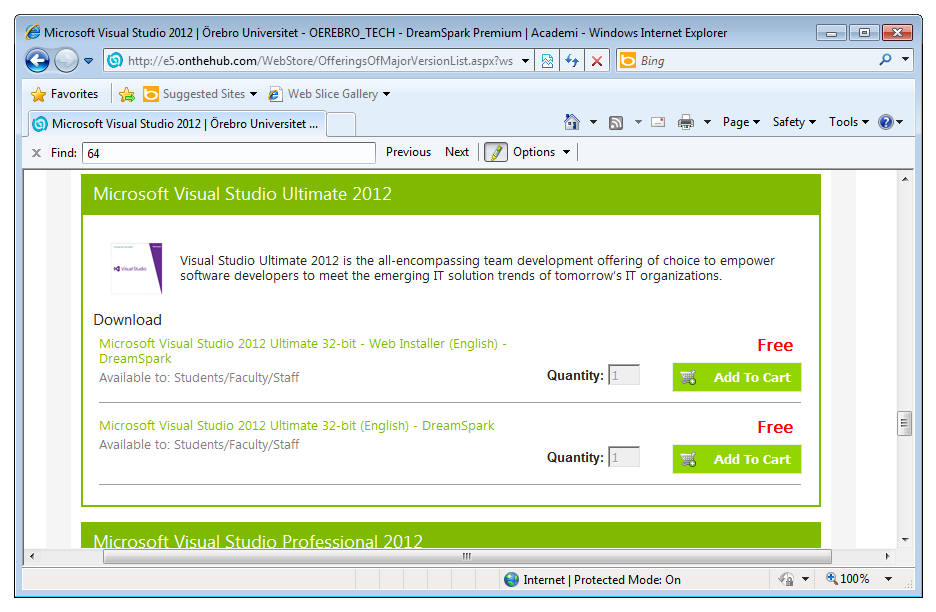Open the Page menu

tap(741, 122)
